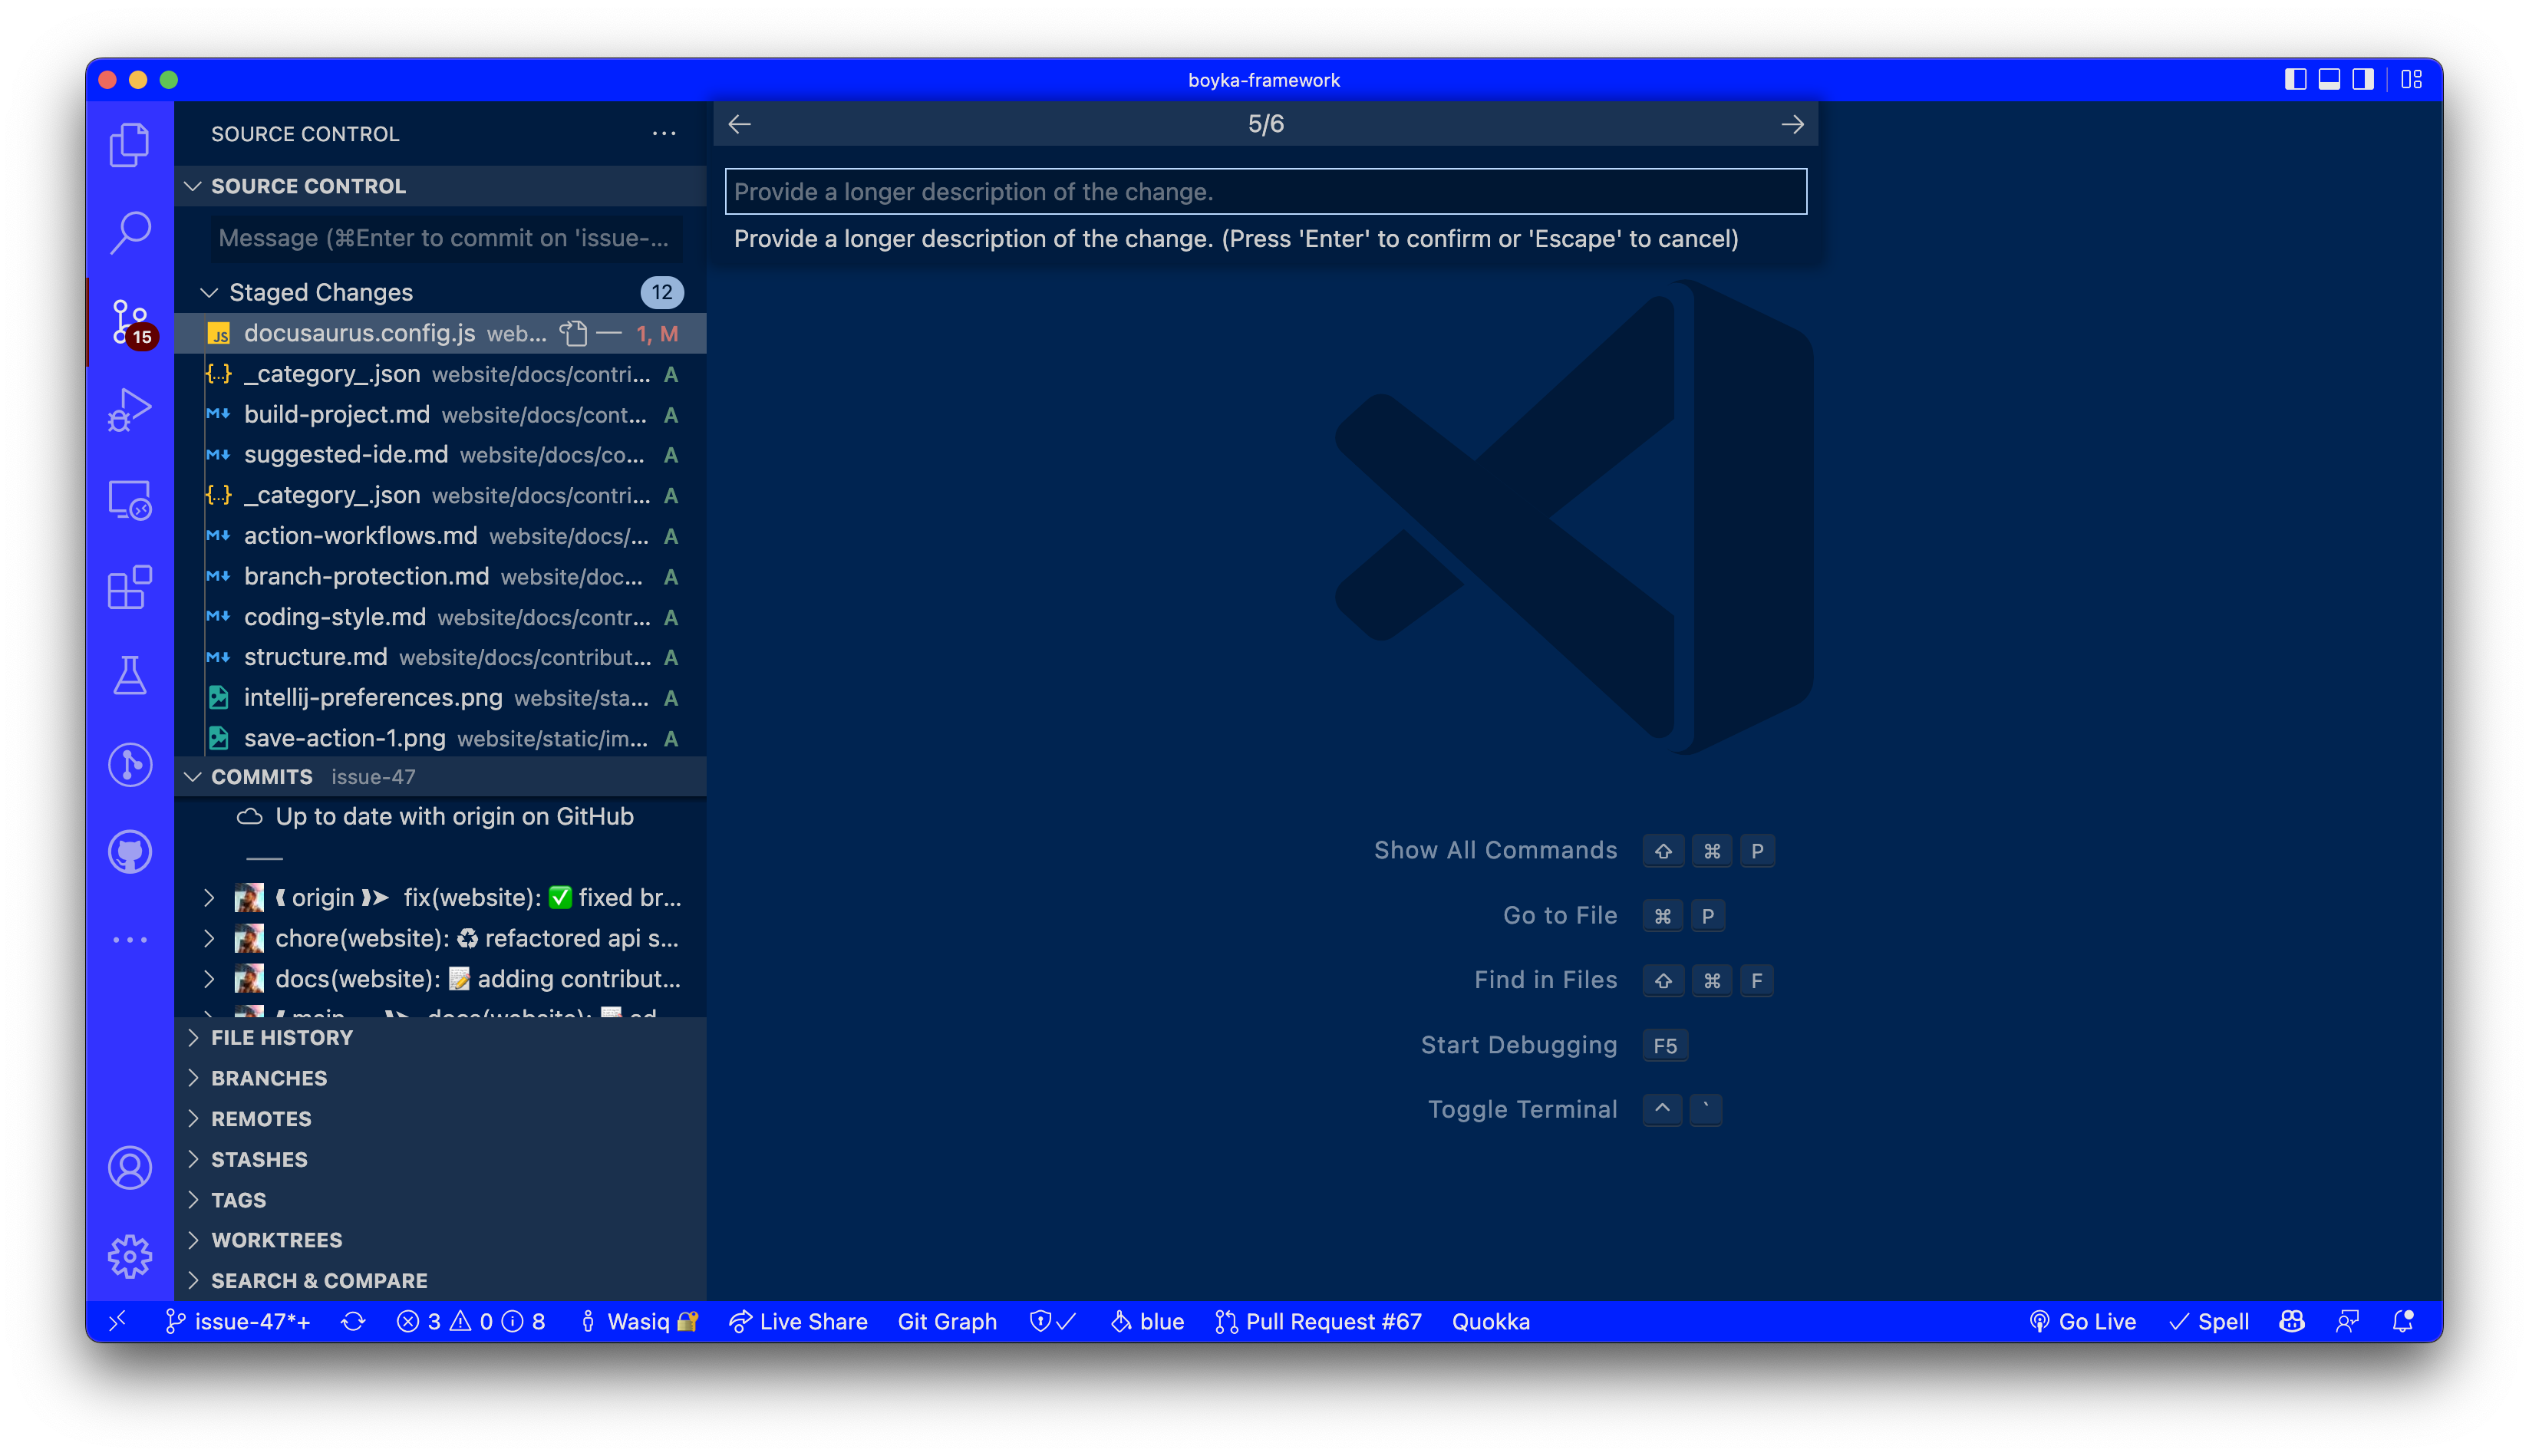Screen dimensions: 2529x1456
Task: Open notifications bell in status bar
Action: pos(2403,1321)
